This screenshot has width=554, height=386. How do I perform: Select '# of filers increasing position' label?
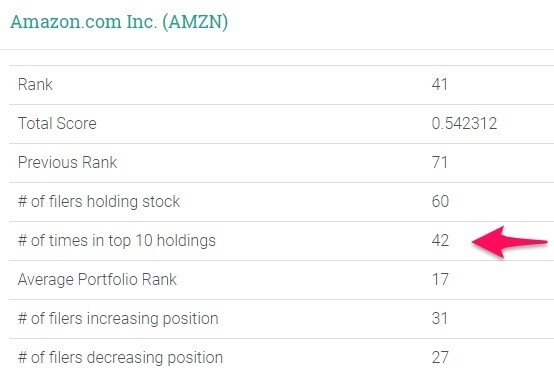click(x=118, y=319)
